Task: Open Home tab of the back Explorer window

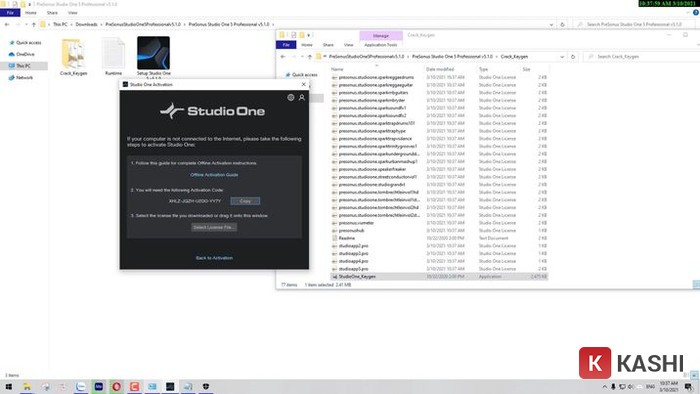Action: click(31, 13)
